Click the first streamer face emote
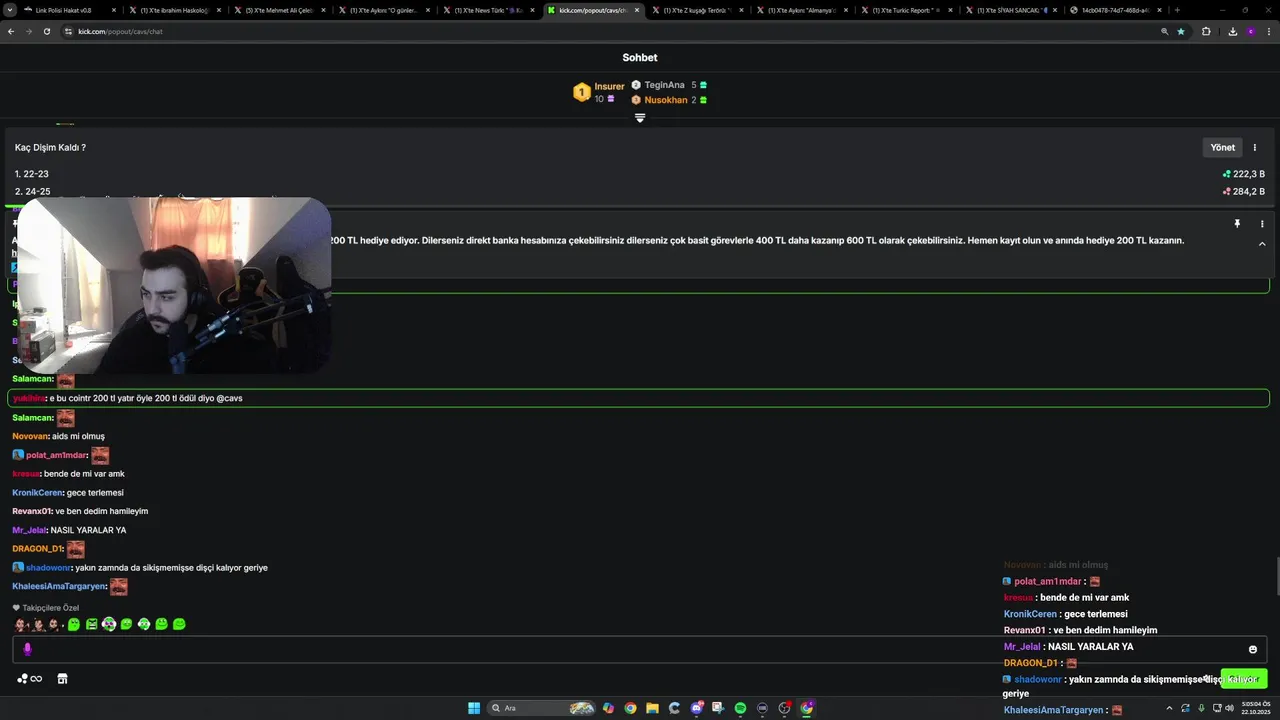The height and width of the screenshot is (720, 1280). pos(20,624)
